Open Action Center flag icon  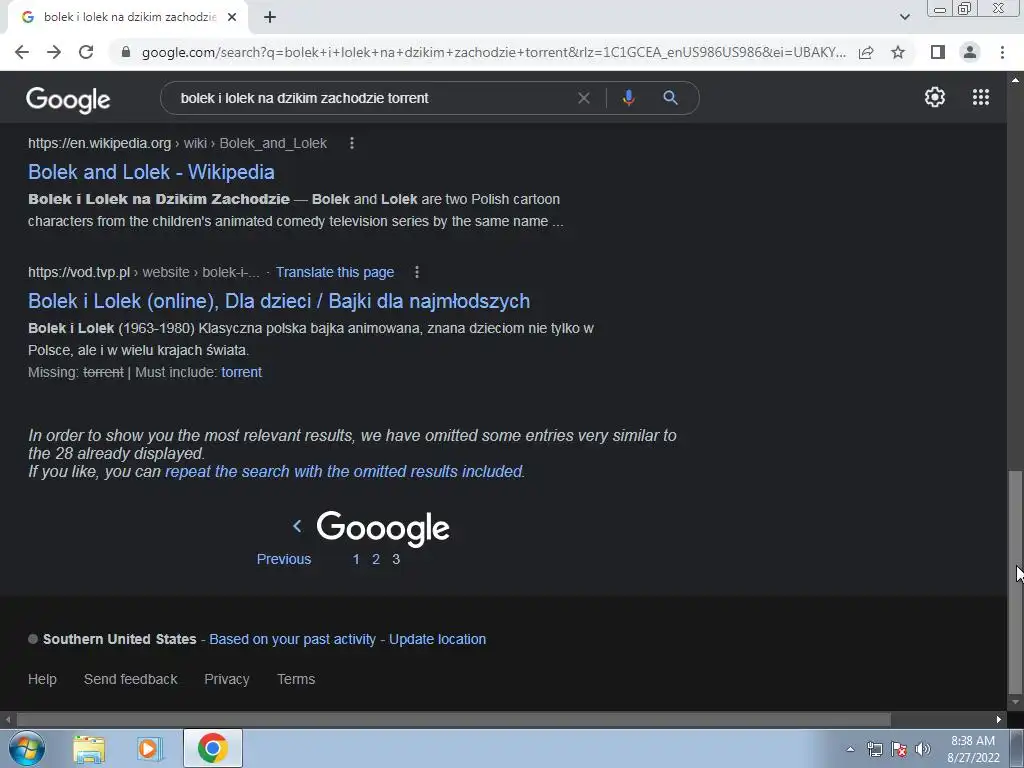point(899,749)
